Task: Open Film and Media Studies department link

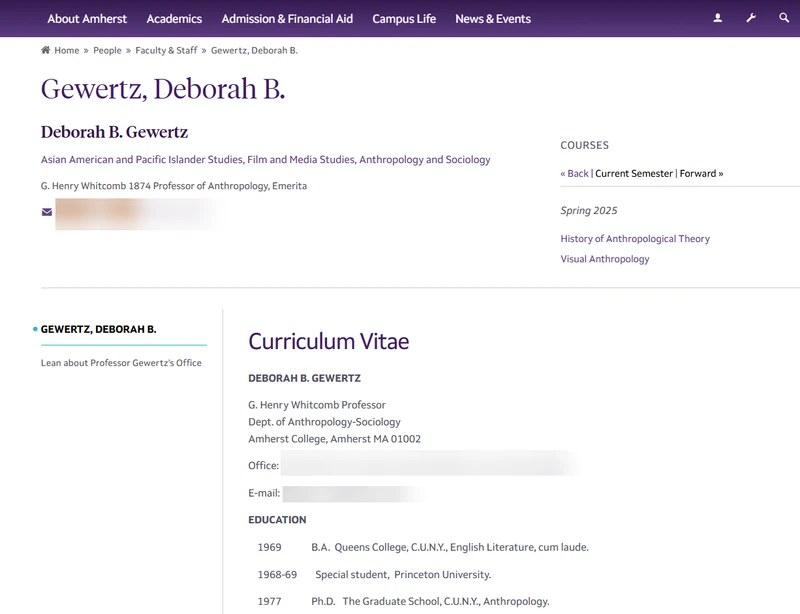Action: (301, 160)
